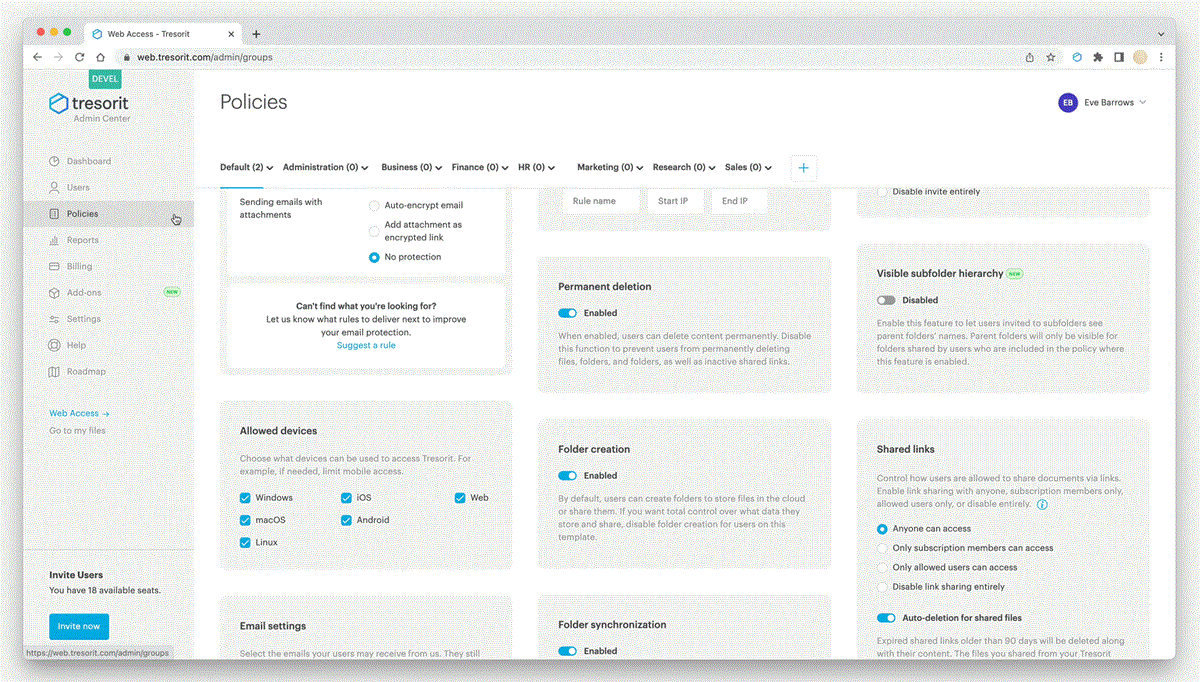The height and width of the screenshot is (682, 1200).
Task: Switch to the Finance (0) policy tab
Action: (x=479, y=167)
